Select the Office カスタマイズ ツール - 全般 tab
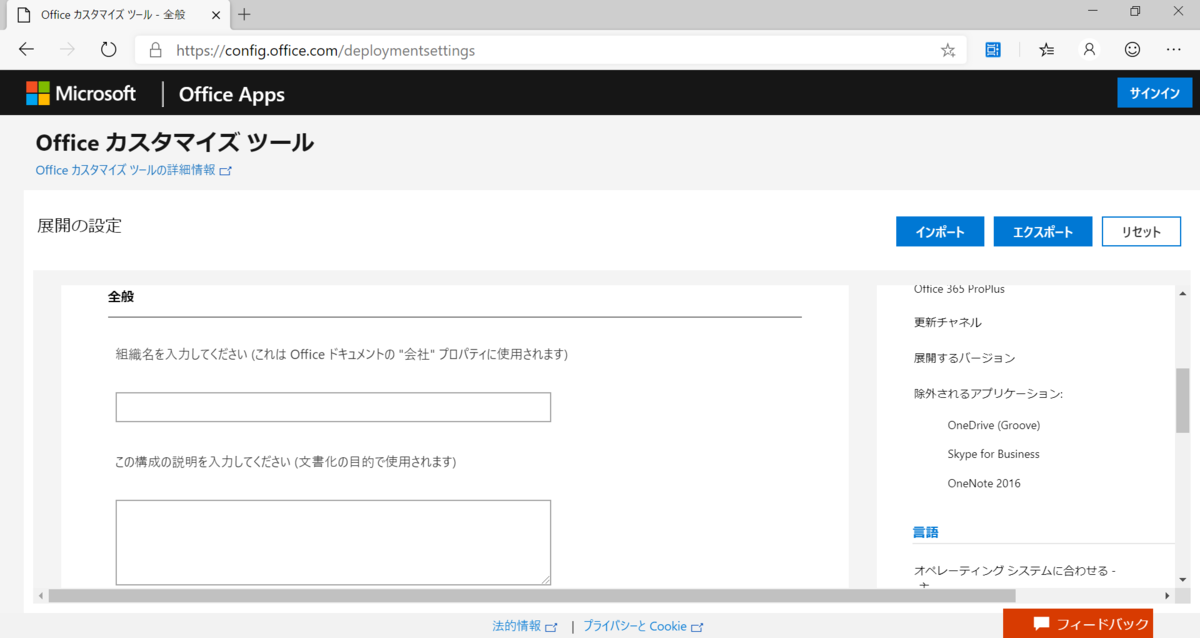1200x638 pixels. tap(116, 15)
